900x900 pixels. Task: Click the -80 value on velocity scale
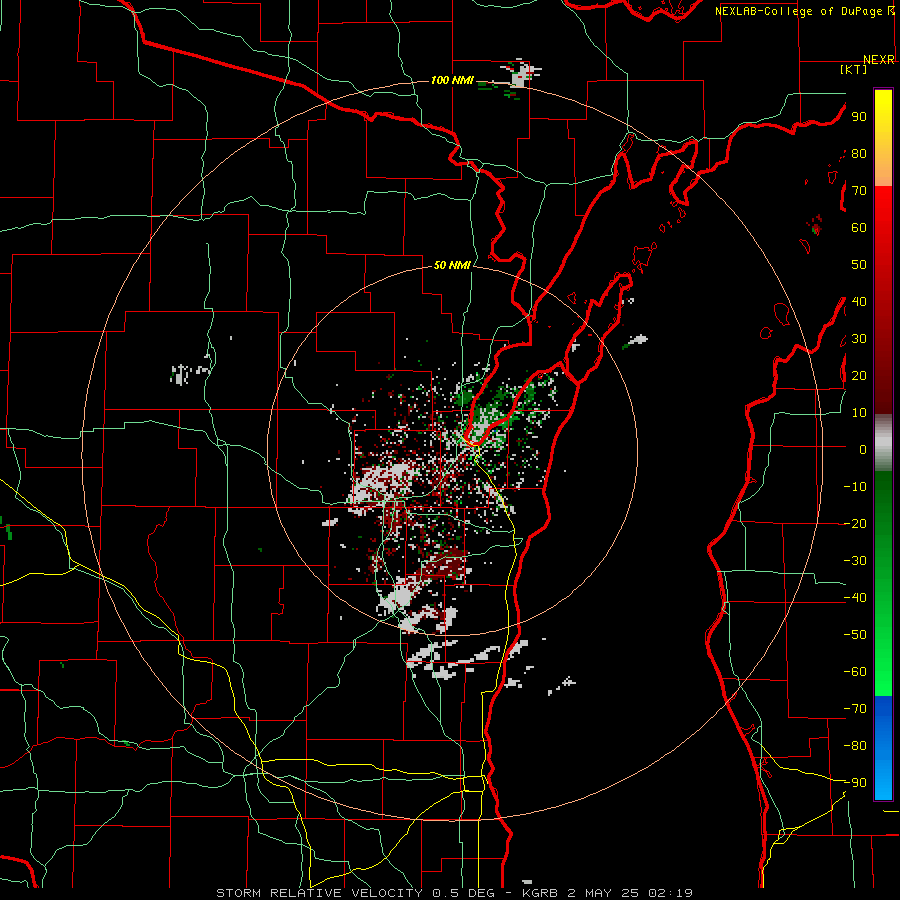pyautogui.click(x=855, y=746)
